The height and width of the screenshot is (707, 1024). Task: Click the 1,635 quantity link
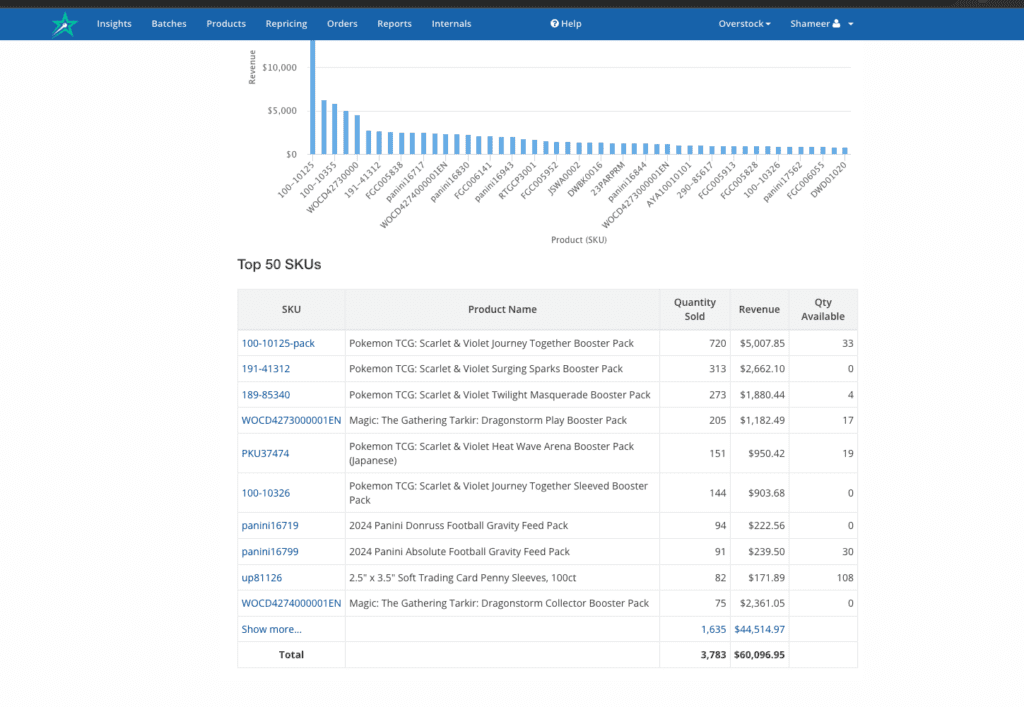pos(713,629)
